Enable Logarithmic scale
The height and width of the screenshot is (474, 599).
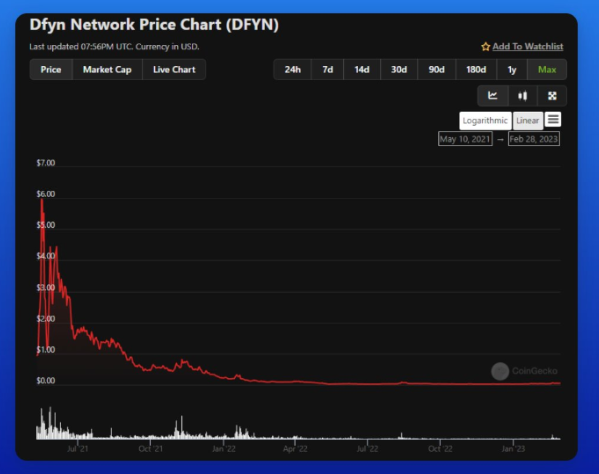(x=485, y=121)
